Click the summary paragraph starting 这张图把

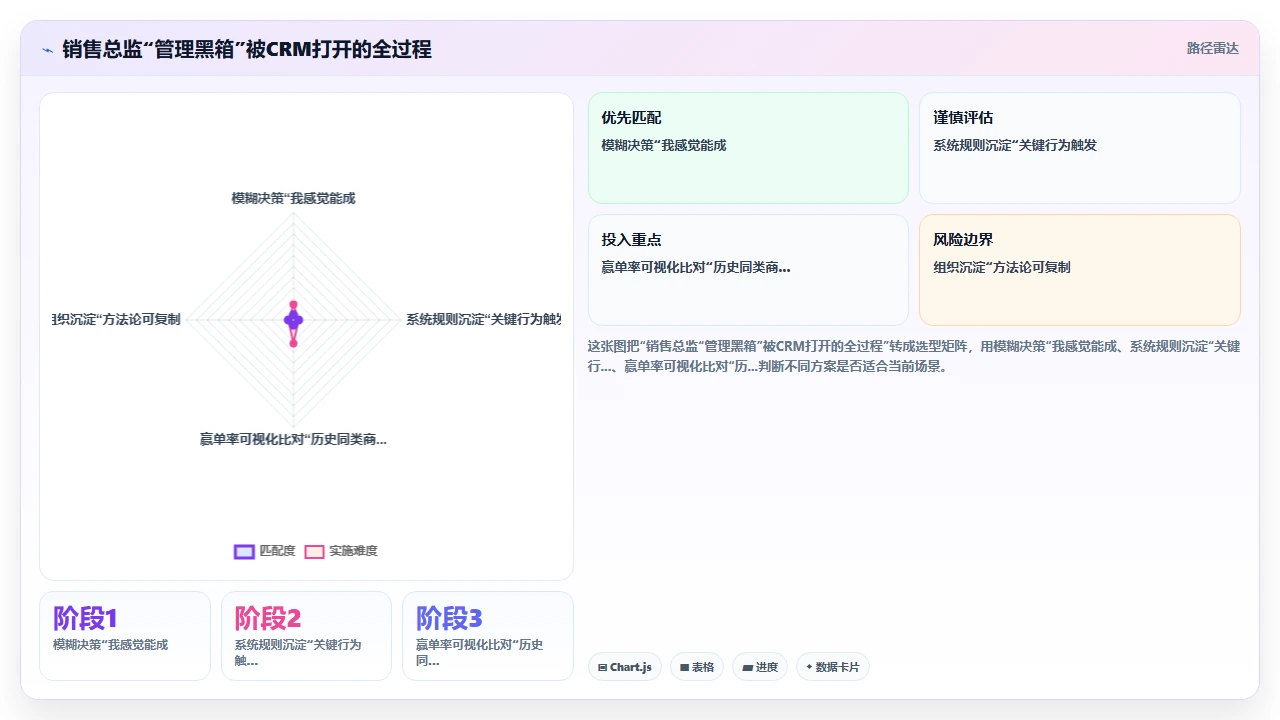pos(914,356)
